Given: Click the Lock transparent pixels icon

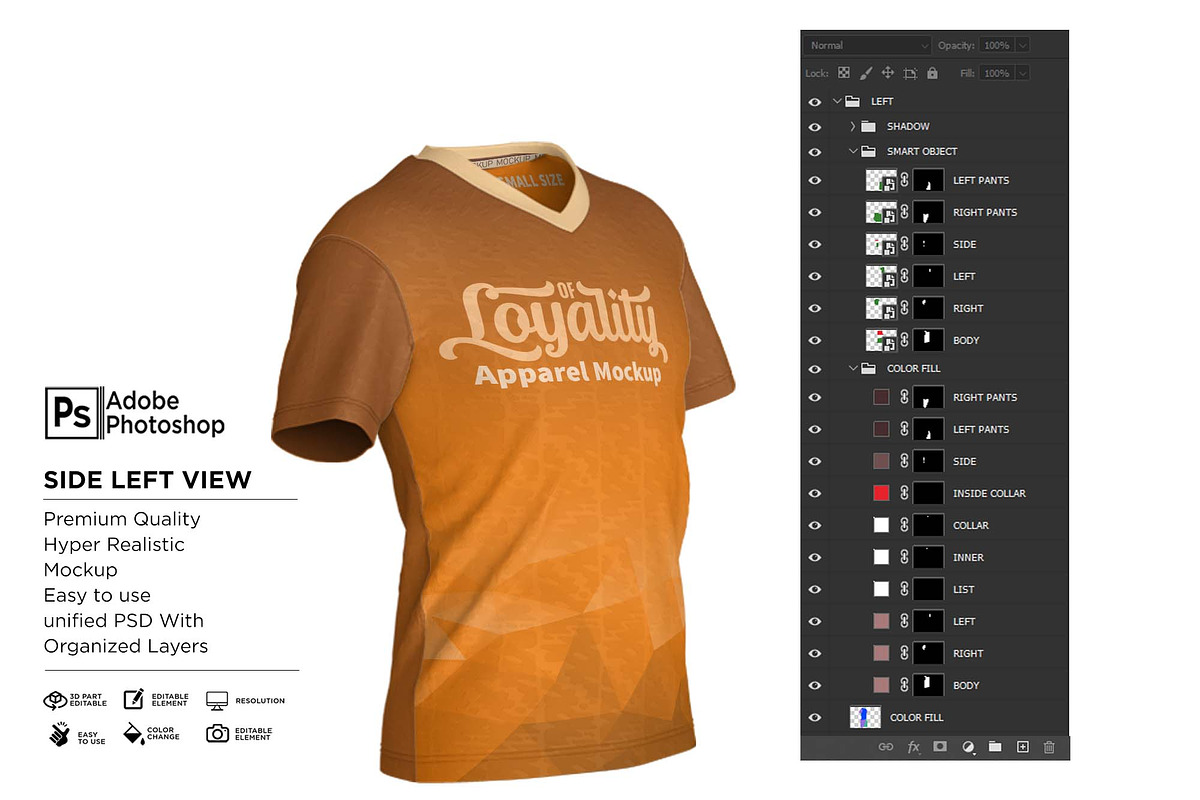Looking at the screenshot, I should coord(844,73).
